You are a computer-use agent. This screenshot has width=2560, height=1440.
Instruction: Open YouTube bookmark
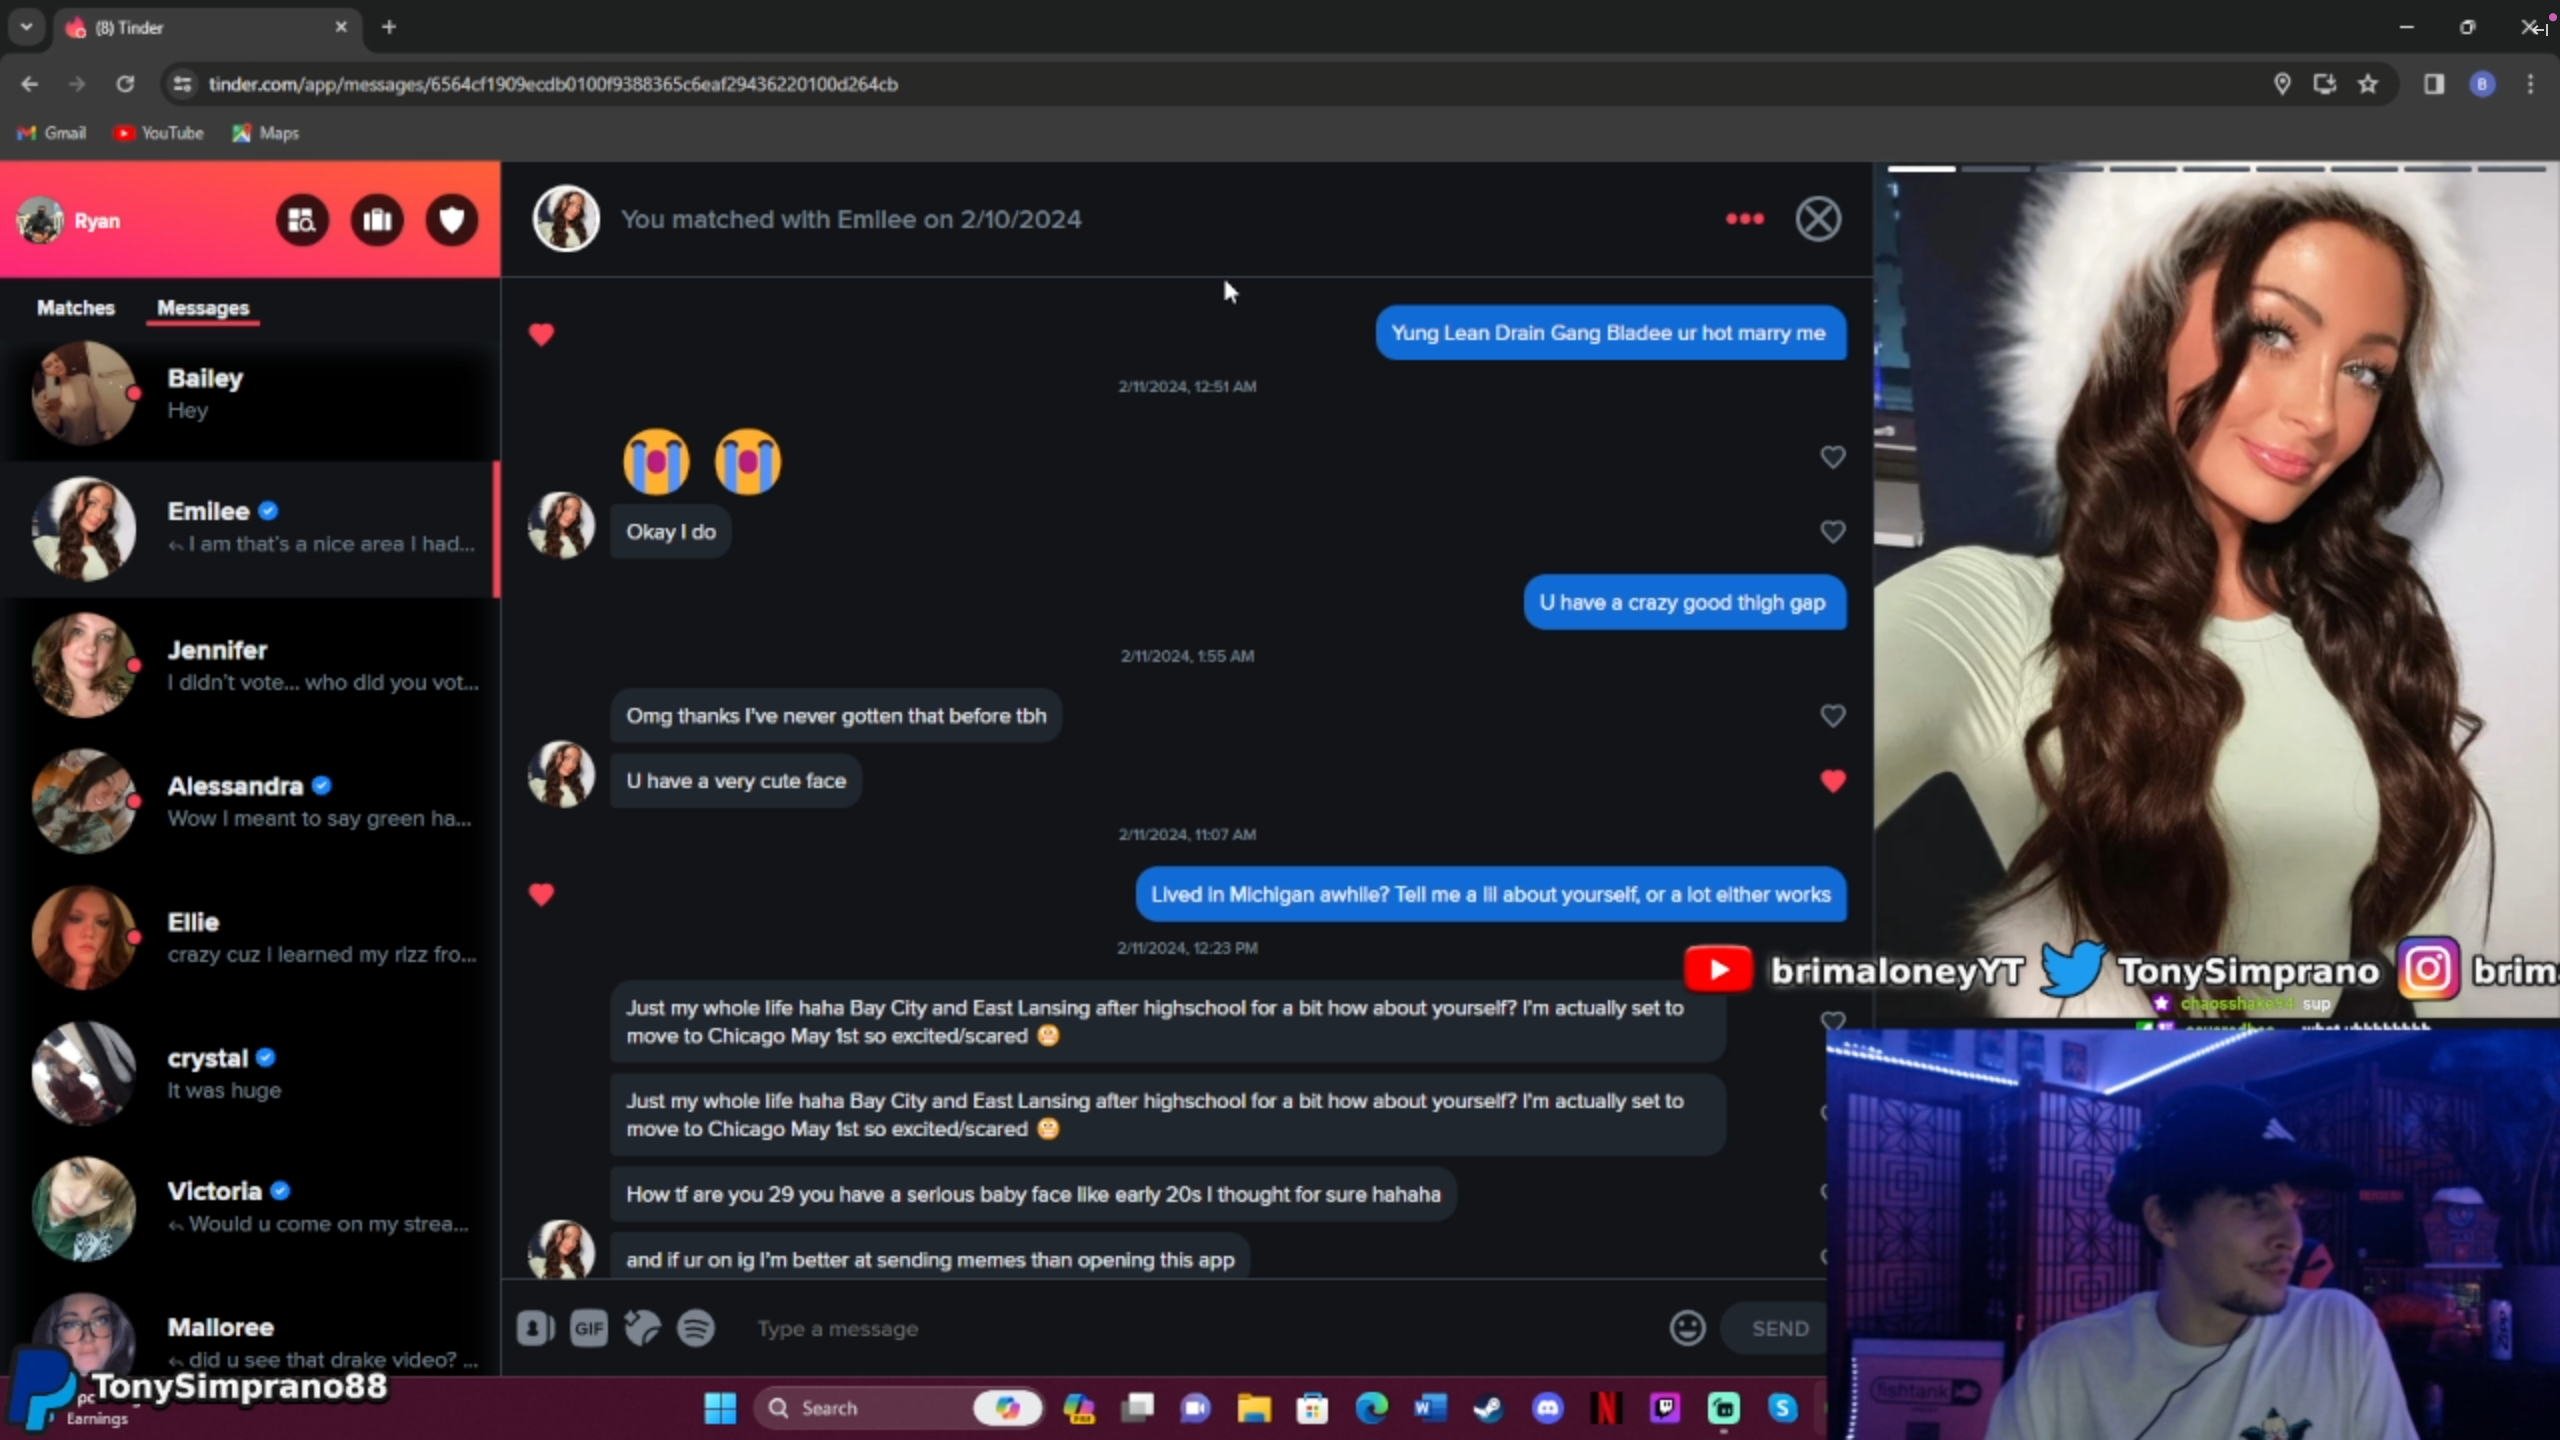pyautogui.click(x=159, y=133)
